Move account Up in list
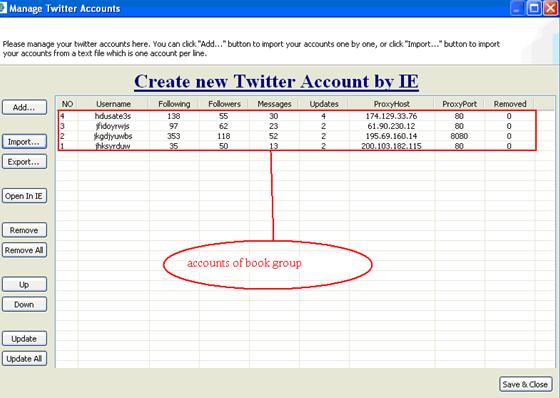 24,285
